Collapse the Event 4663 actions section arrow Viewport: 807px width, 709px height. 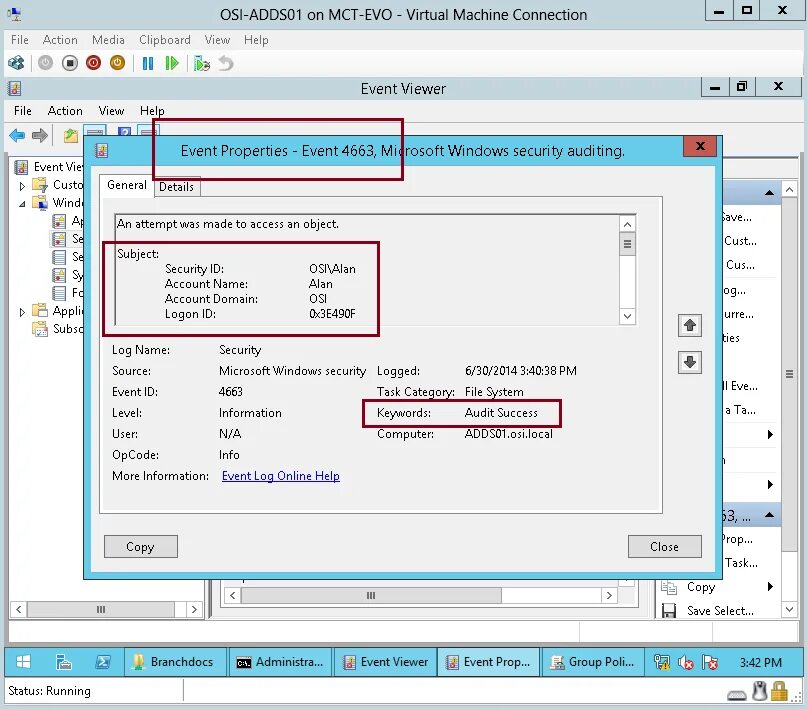769,515
